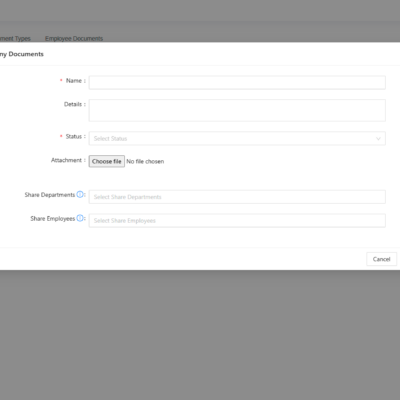Click the Share Employees info icon
This screenshot has height=400, width=400.
[80, 218]
